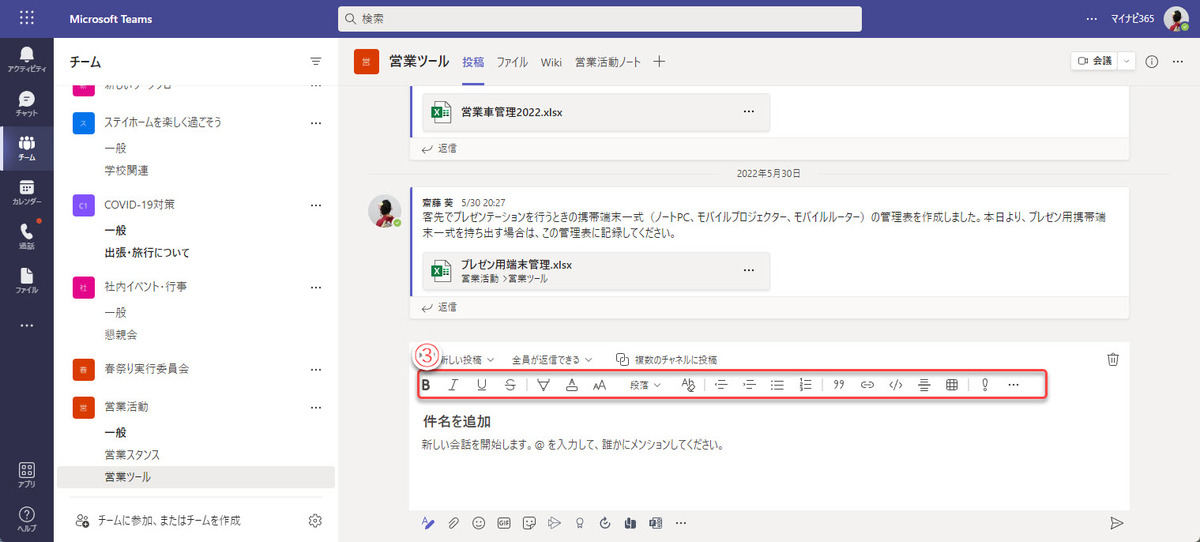This screenshot has width=1200, height=542.
Task: Open the emoji picker
Action: tap(479, 522)
